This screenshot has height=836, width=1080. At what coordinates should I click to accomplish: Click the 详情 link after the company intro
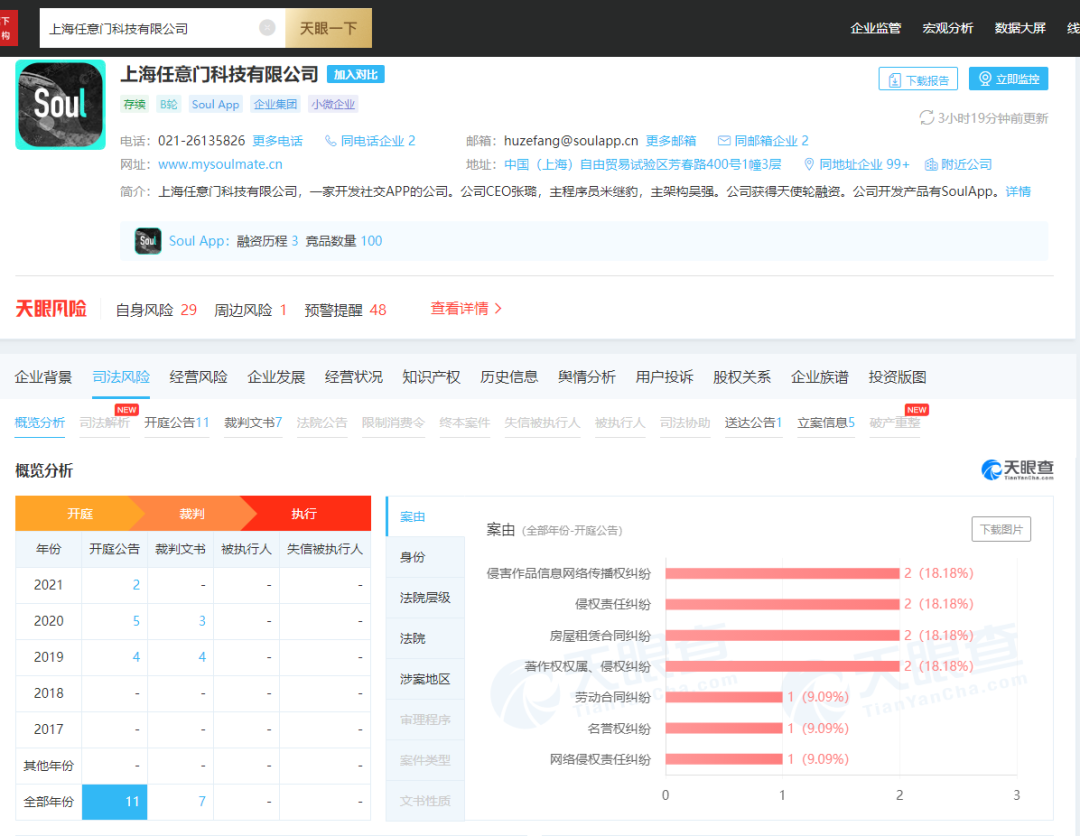click(1018, 191)
